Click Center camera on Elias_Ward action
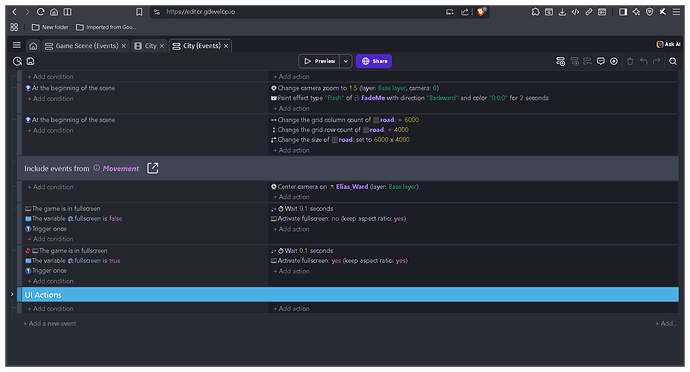 [x=345, y=187]
